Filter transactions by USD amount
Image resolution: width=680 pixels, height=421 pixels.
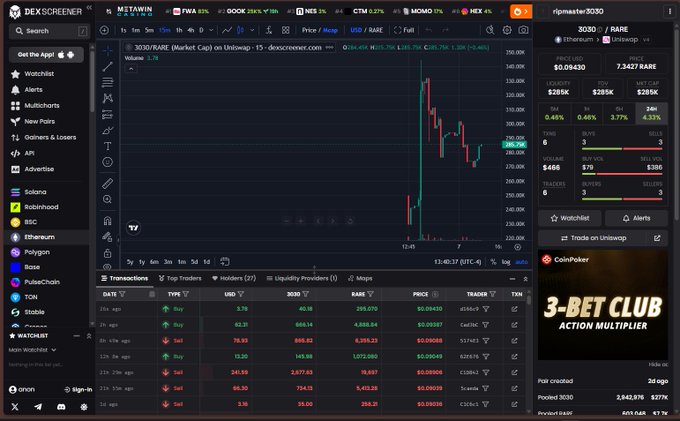coord(241,294)
